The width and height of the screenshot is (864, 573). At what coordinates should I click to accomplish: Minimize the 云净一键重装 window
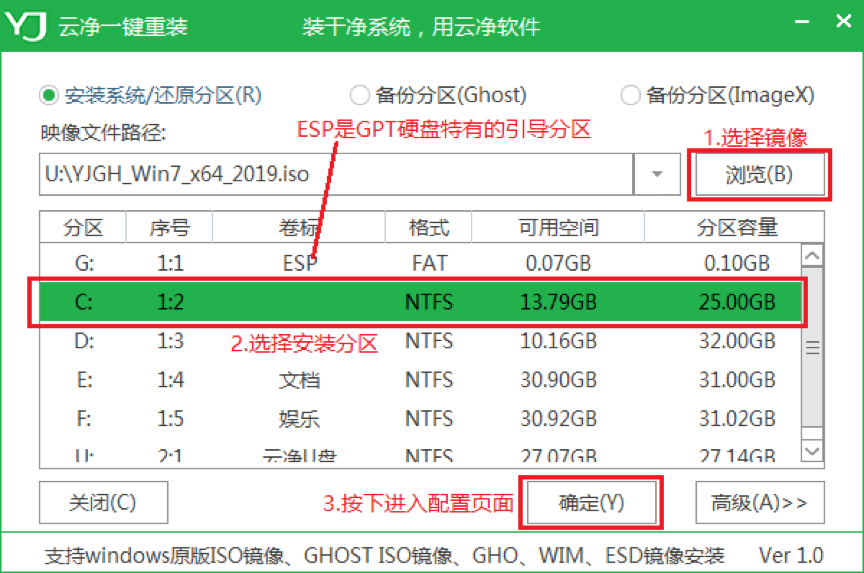802,22
